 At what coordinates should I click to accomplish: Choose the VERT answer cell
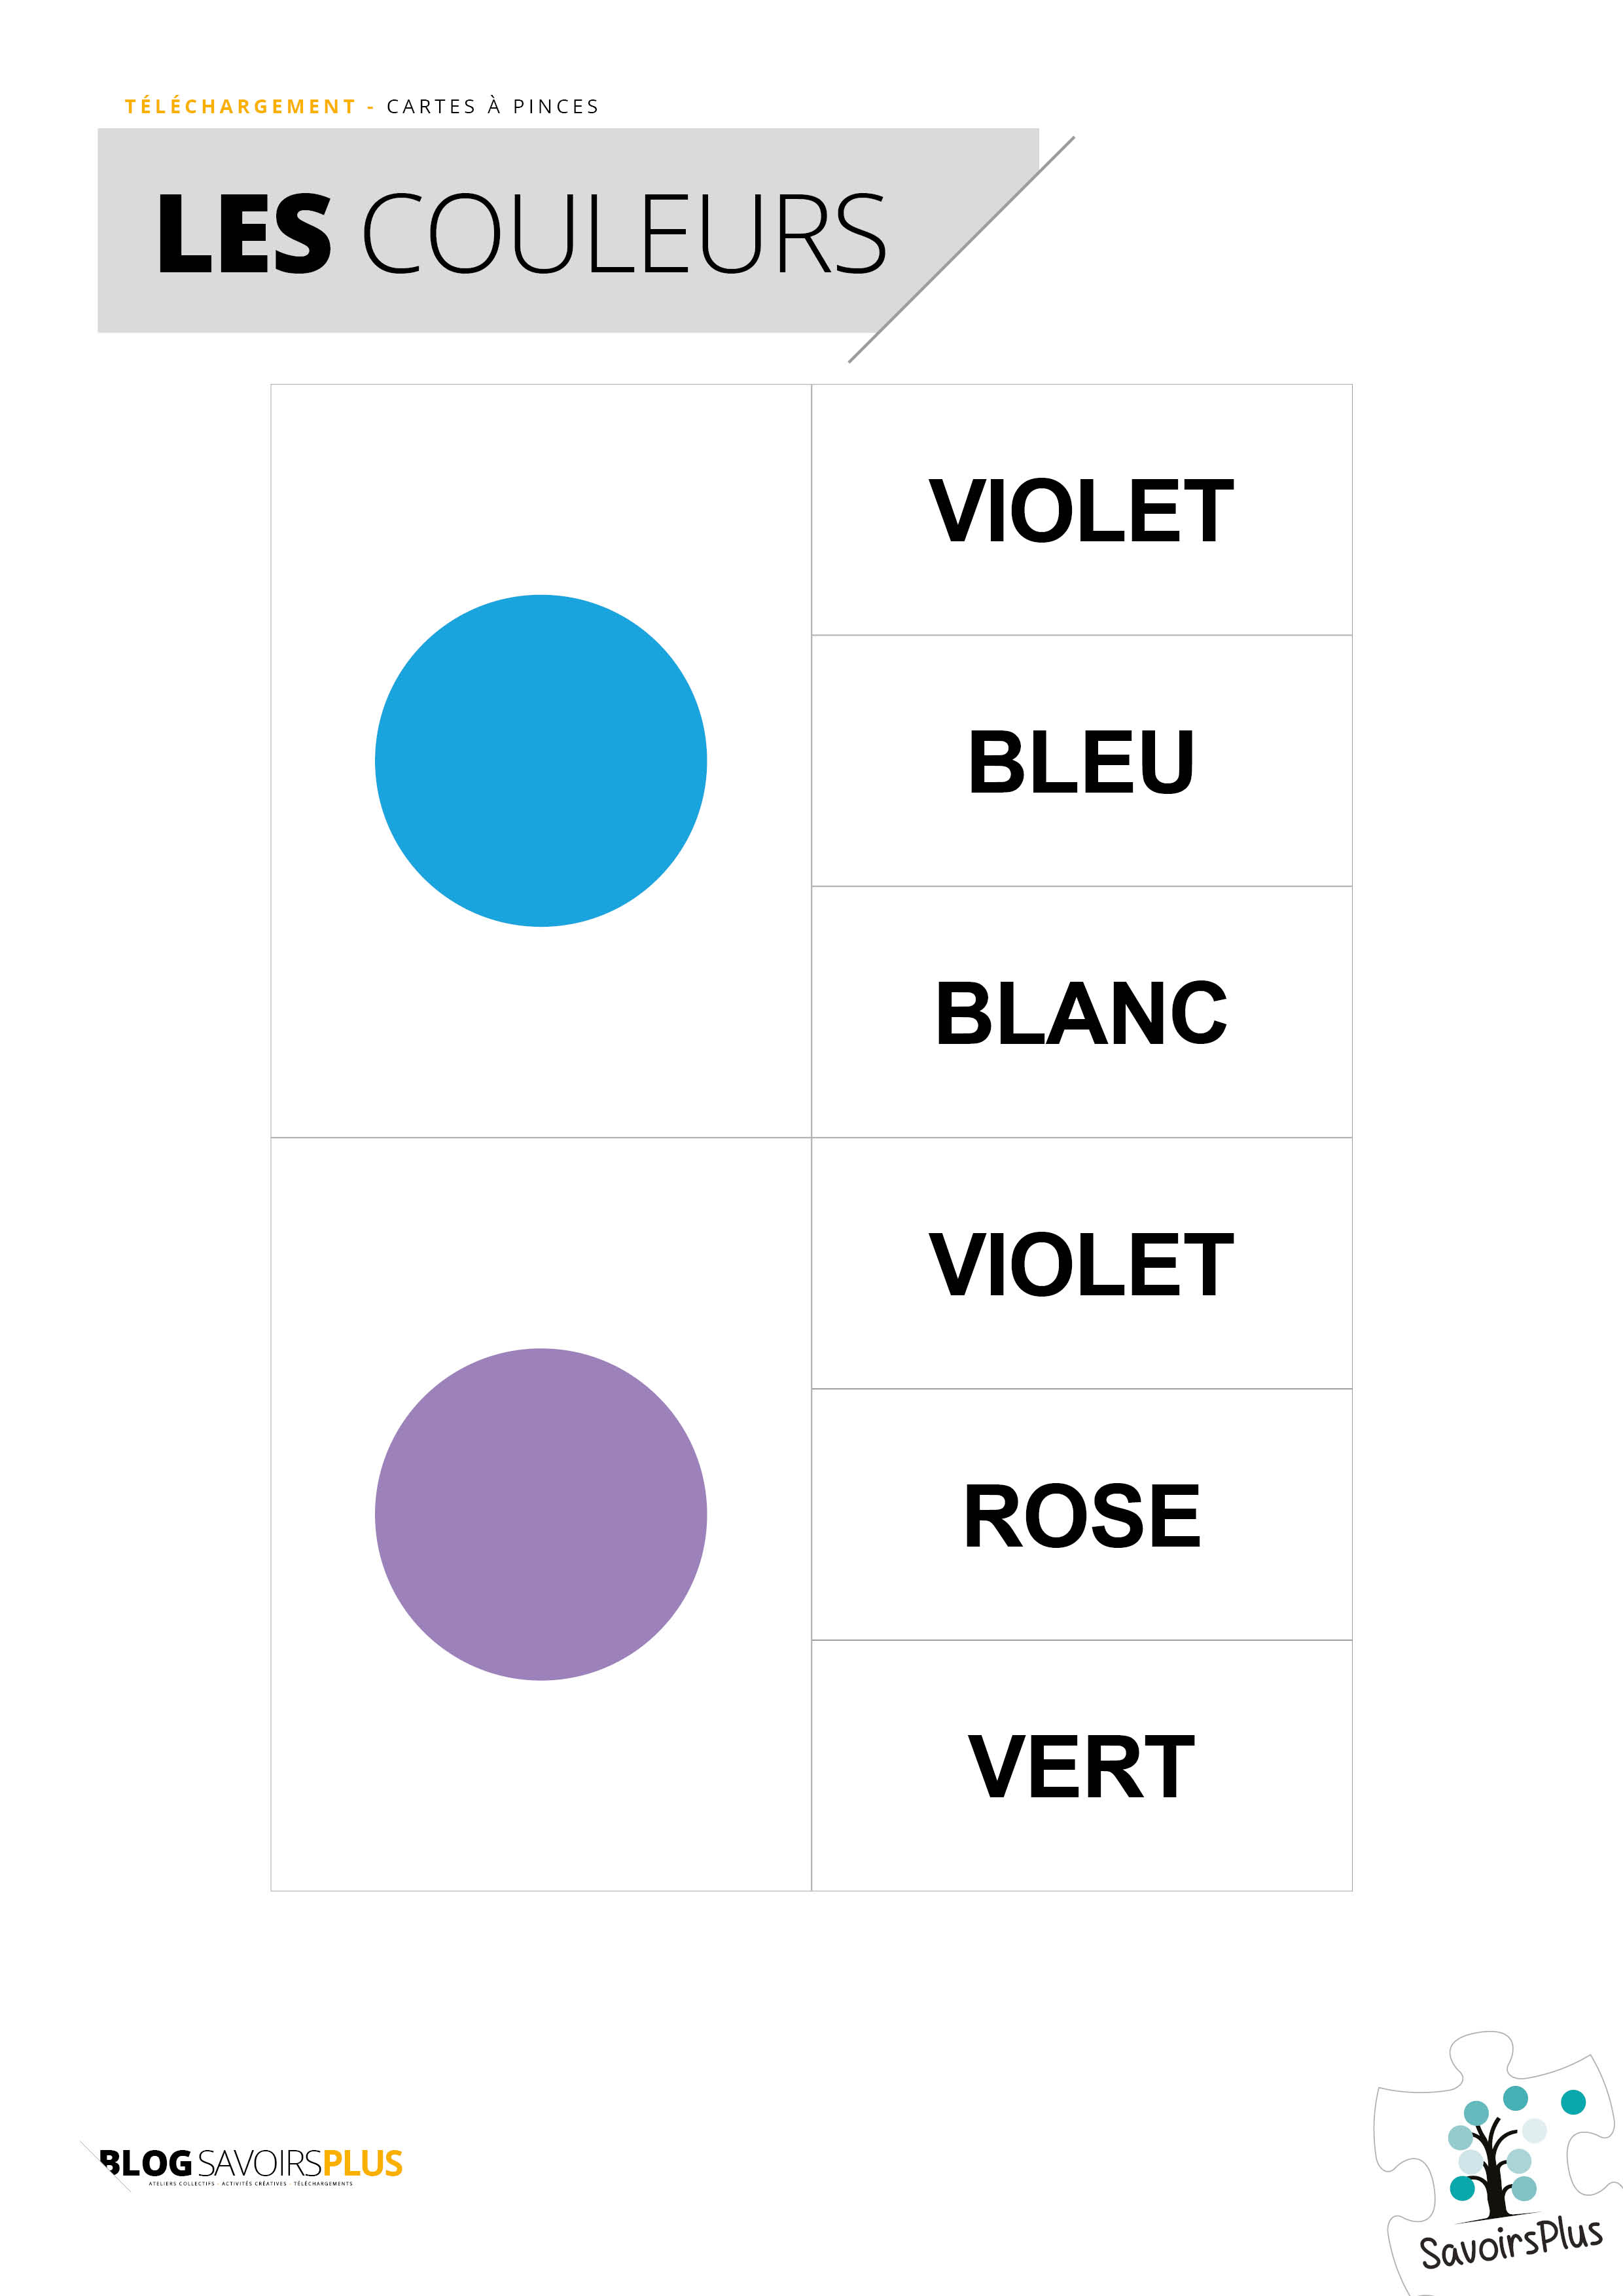pyautogui.click(x=1081, y=1767)
